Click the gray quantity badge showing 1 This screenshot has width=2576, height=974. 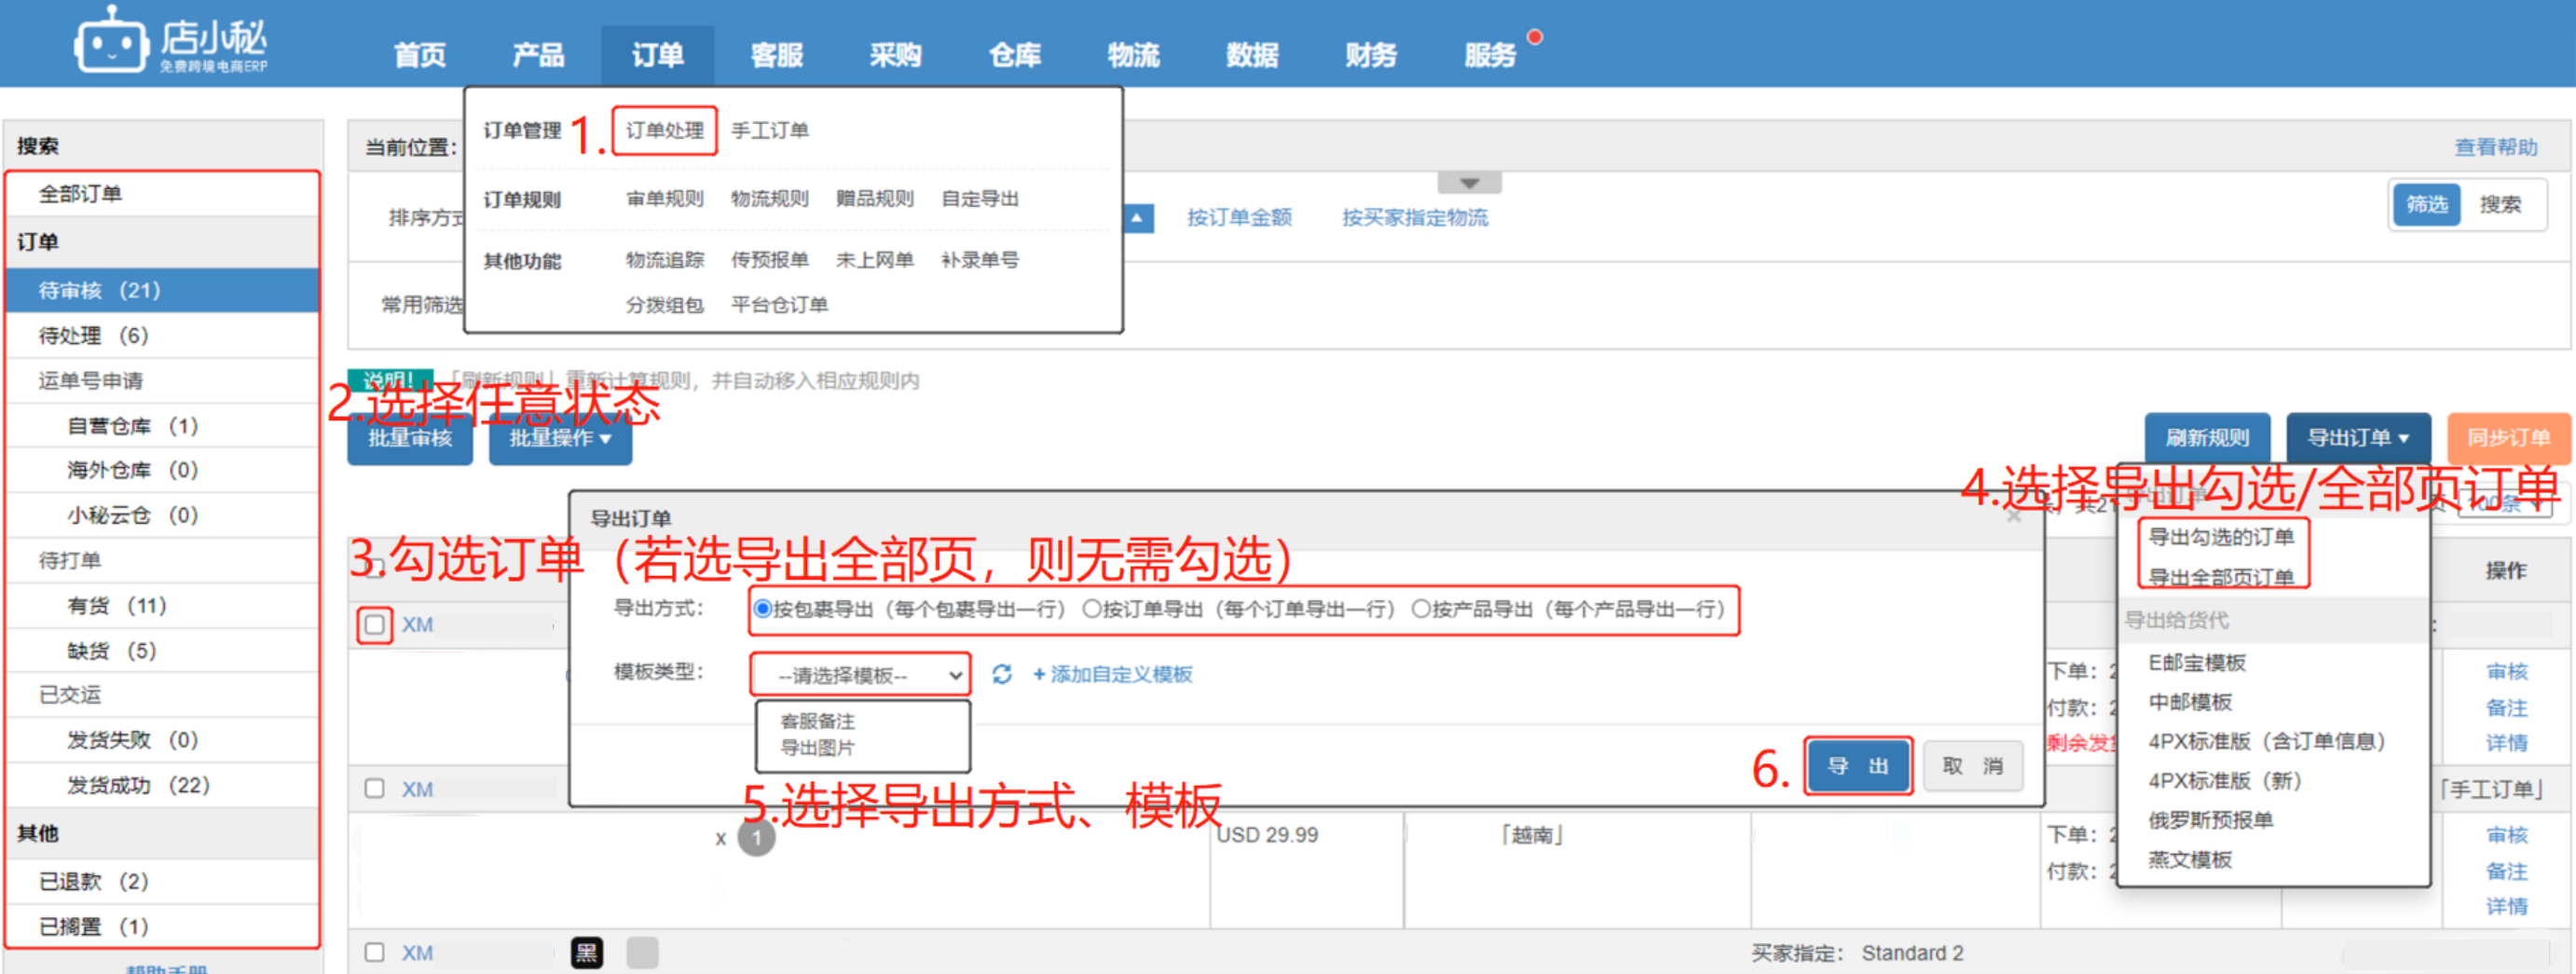pos(756,838)
